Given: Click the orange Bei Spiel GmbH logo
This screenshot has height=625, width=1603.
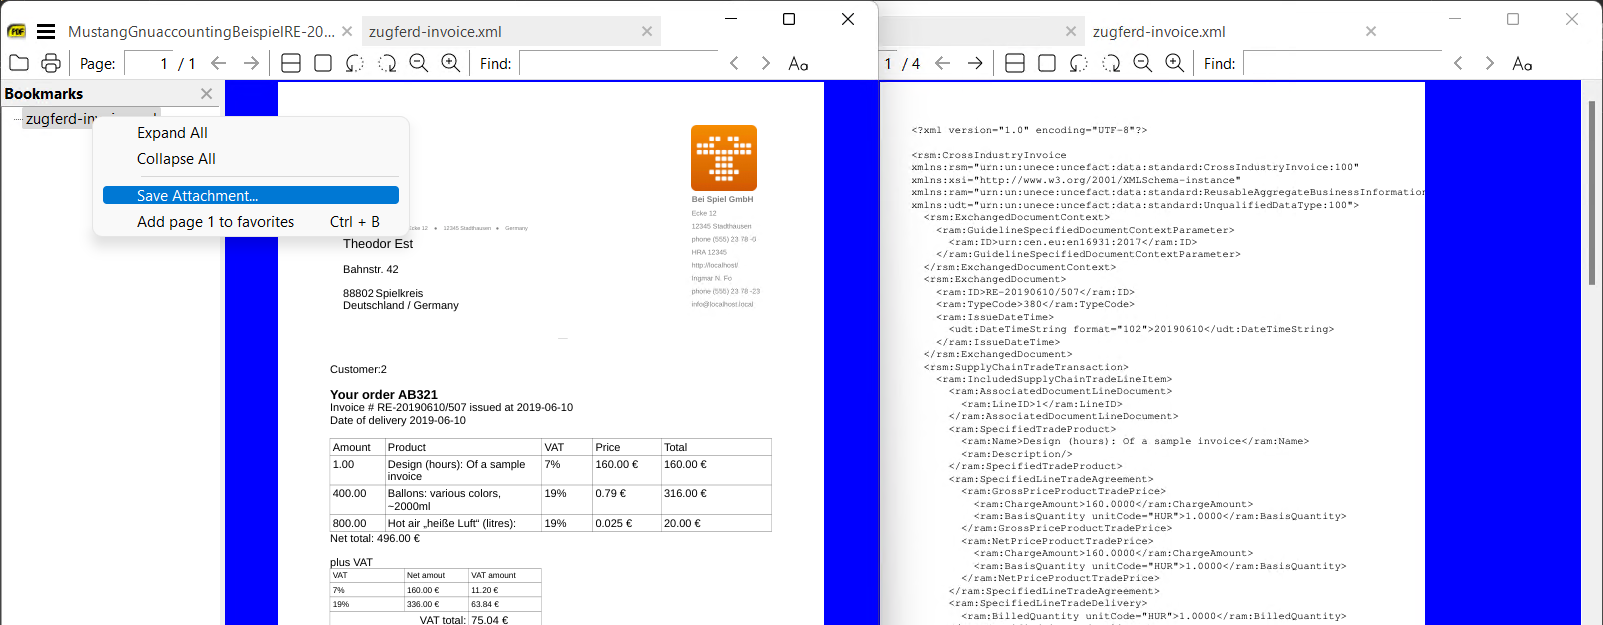Looking at the screenshot, I should [x=724, y=158].
